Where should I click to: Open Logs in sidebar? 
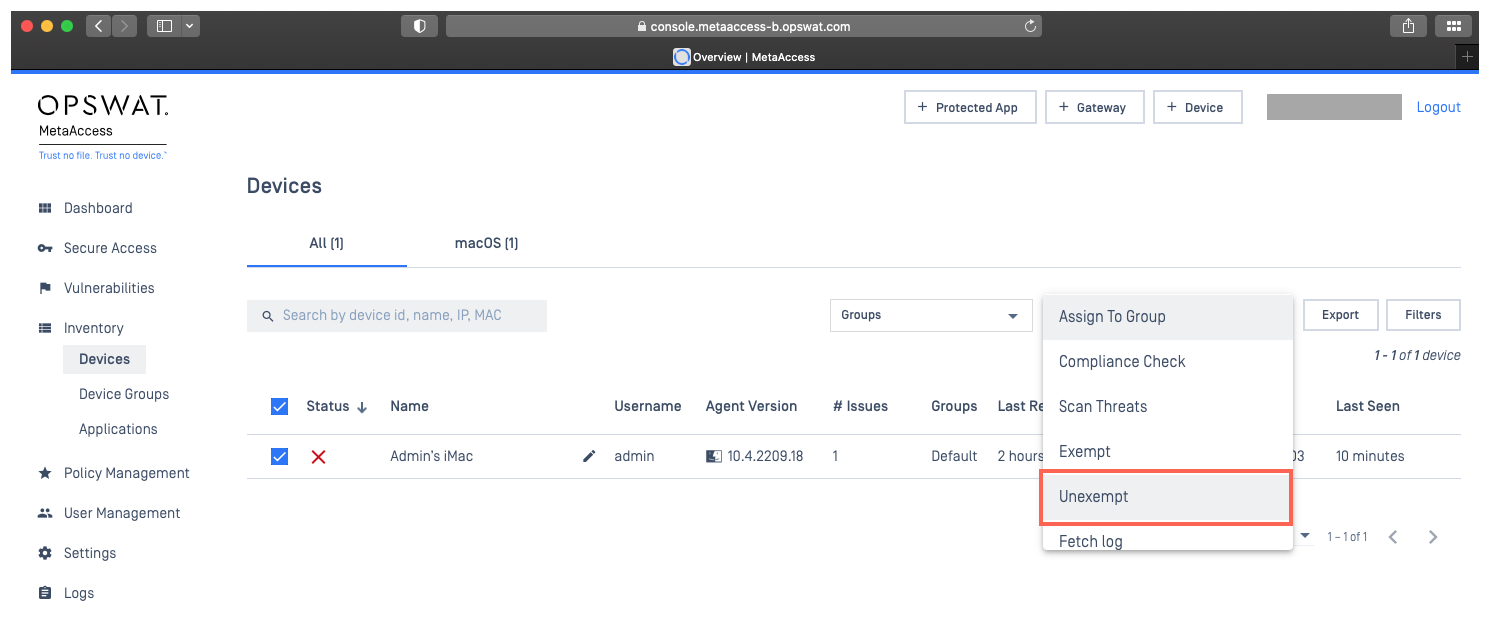coord(79,593)
